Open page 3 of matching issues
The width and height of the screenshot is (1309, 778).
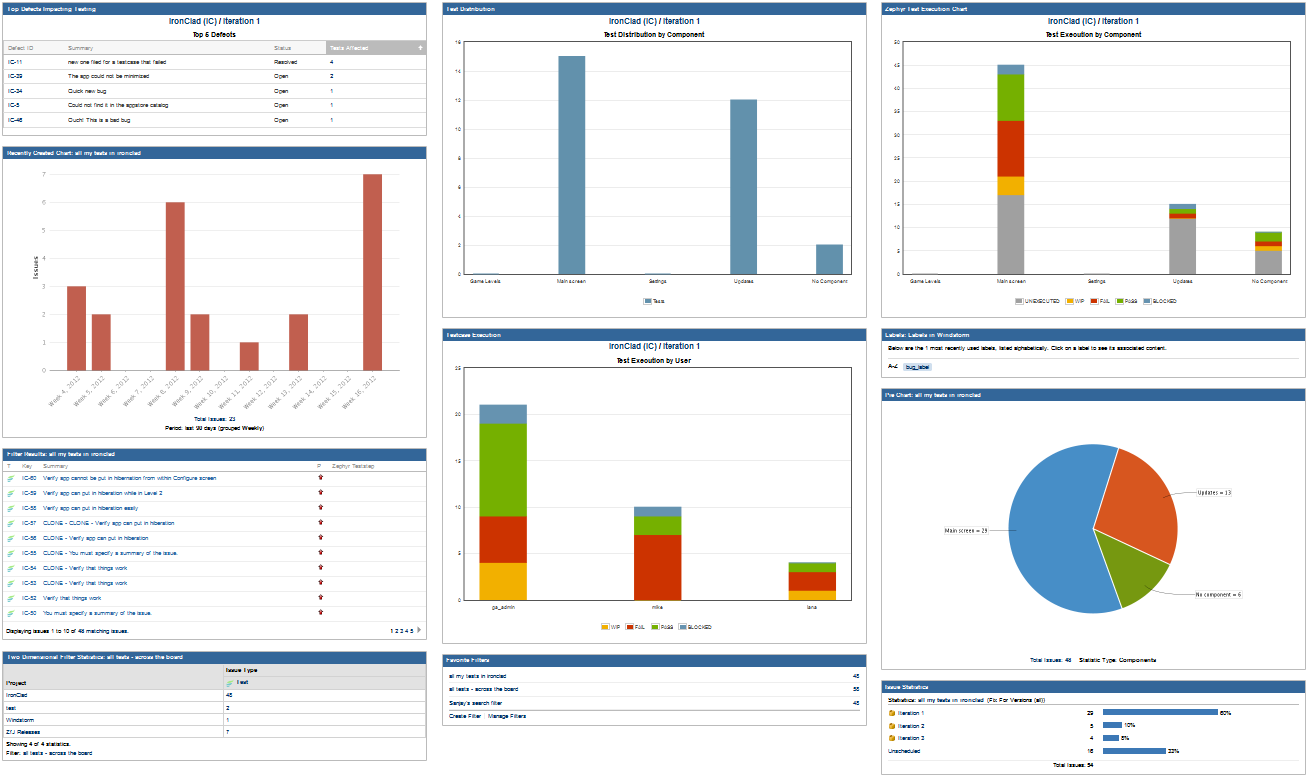[x=400, y=630]
